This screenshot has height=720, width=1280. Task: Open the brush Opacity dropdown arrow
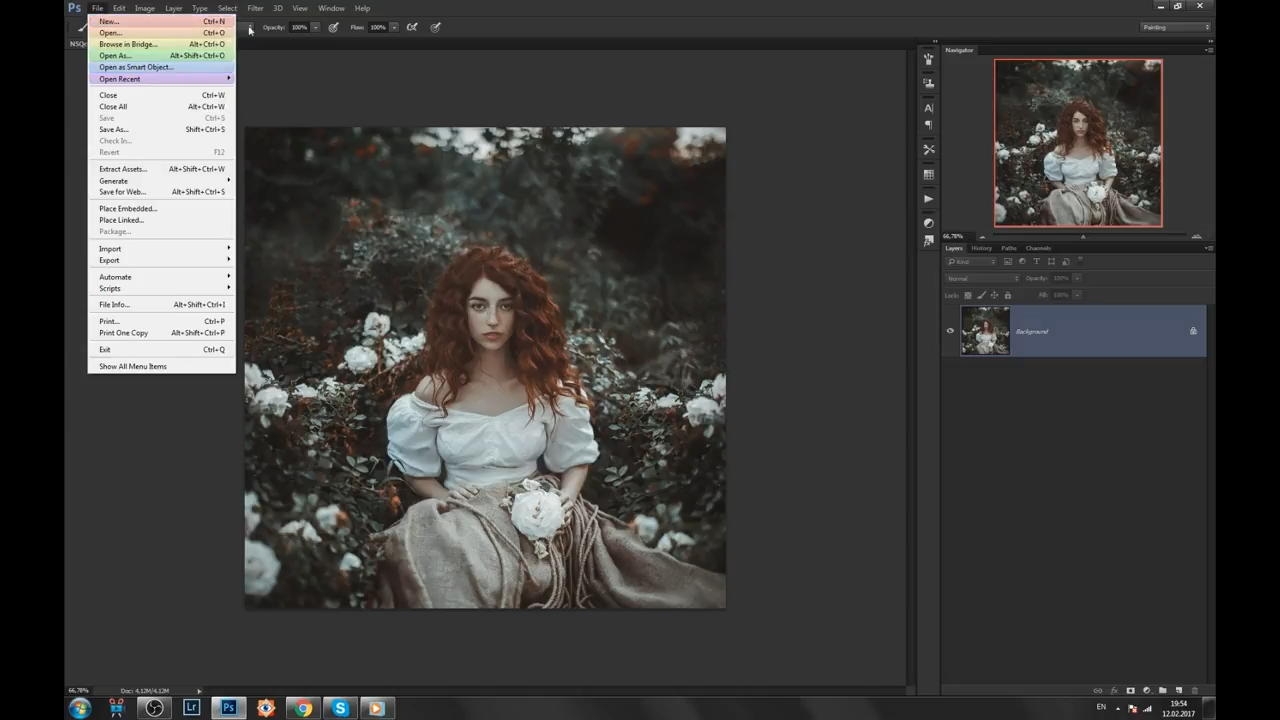[315, 27]
